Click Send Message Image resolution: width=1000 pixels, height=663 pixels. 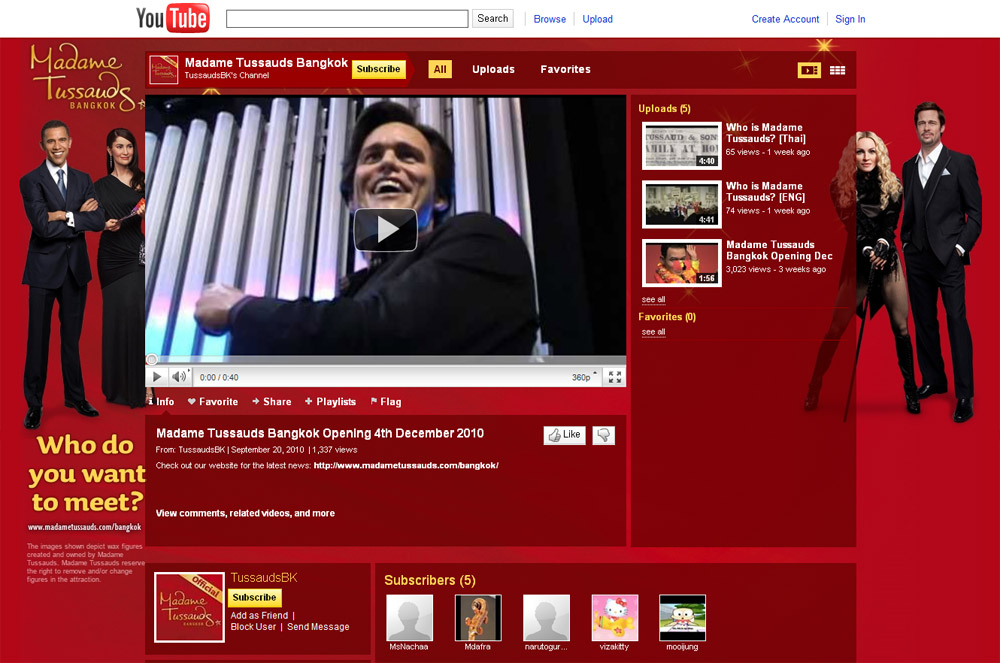tap(318, 627)
